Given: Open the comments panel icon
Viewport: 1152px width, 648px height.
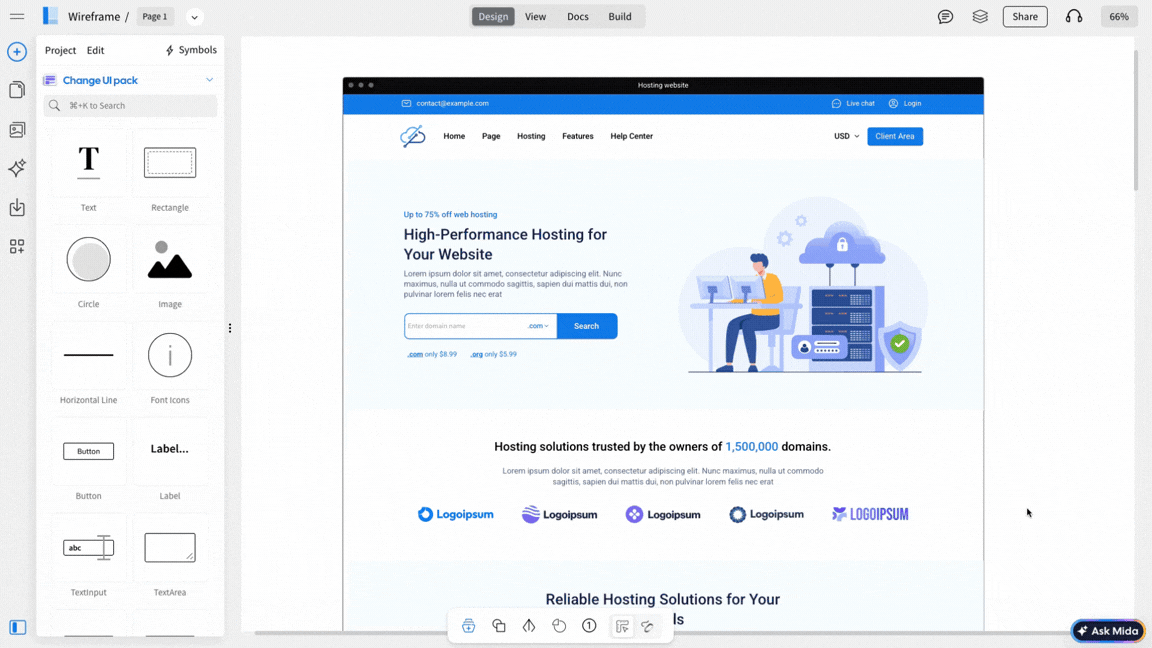Looking at the screenshot, I should (x=945, y=17).
